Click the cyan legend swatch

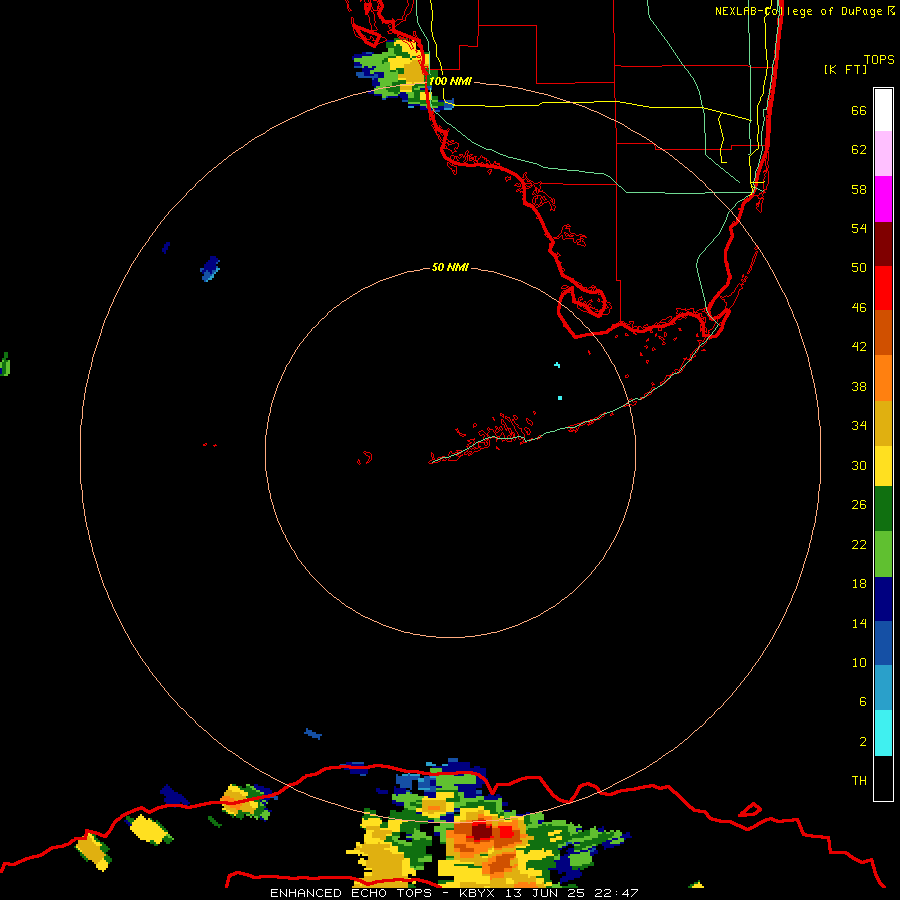pyautogui.click(x=883, y=733)
